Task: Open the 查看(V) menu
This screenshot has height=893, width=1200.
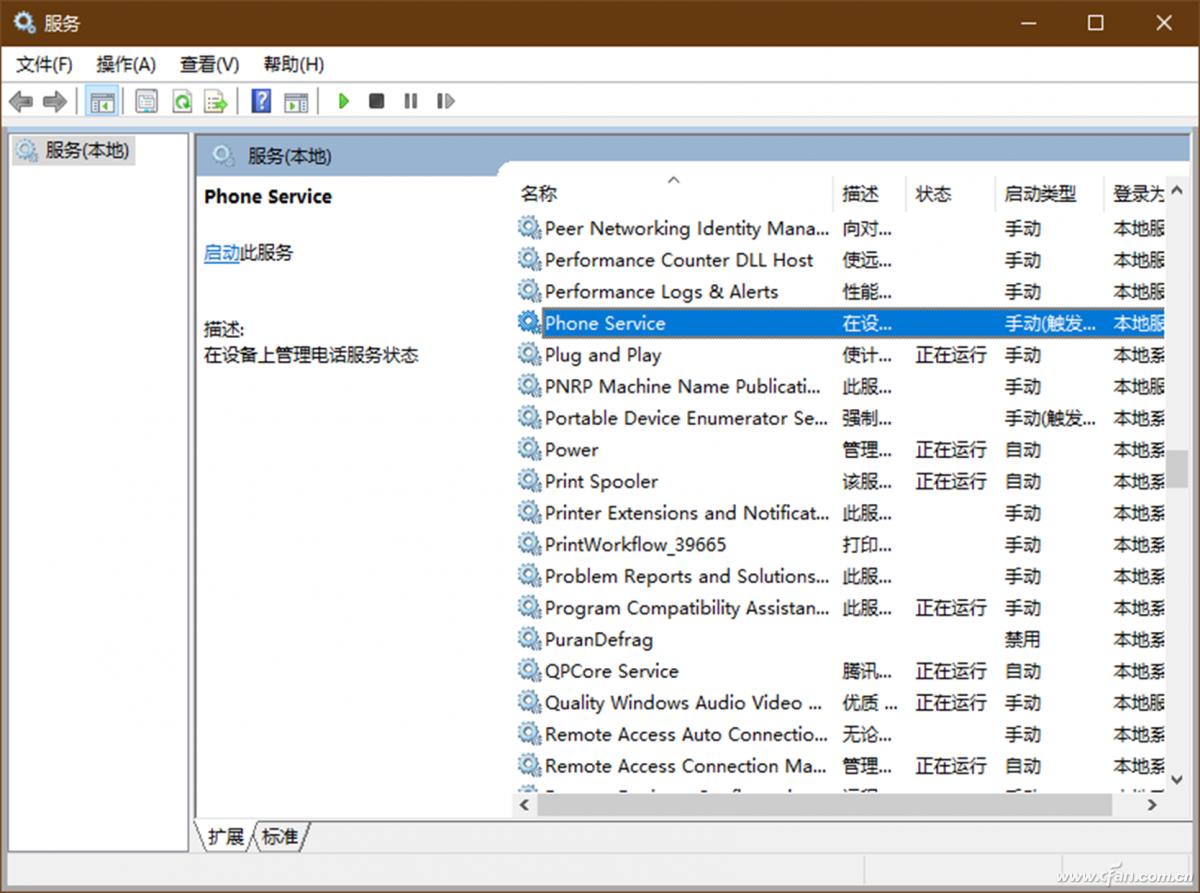Action: tap(209, 65)
